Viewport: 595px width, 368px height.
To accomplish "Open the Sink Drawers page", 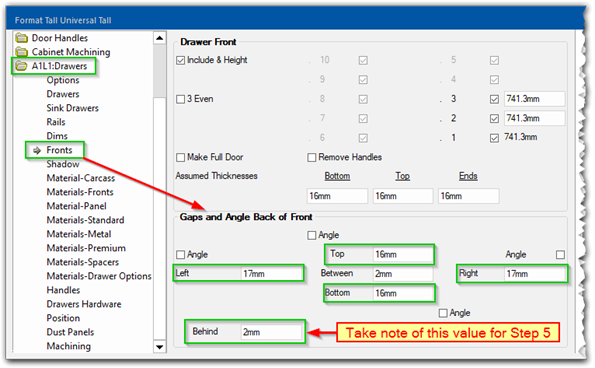I will 72,108.
